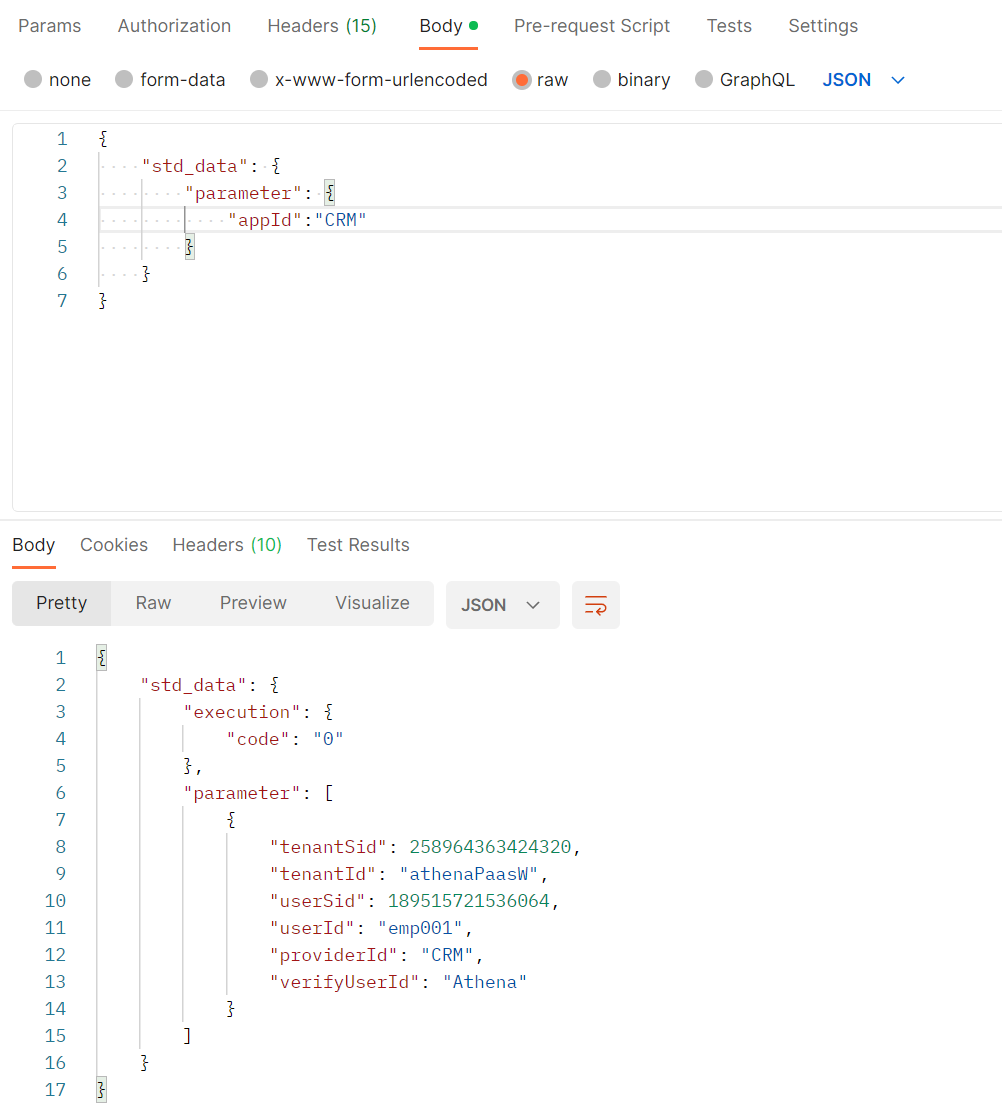Open the request Headers (15) tab

322,26
